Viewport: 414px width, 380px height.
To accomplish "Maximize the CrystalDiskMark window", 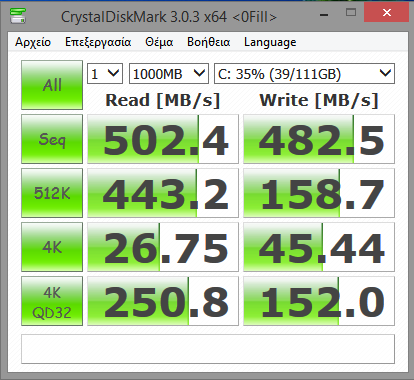I will (351, 13).
